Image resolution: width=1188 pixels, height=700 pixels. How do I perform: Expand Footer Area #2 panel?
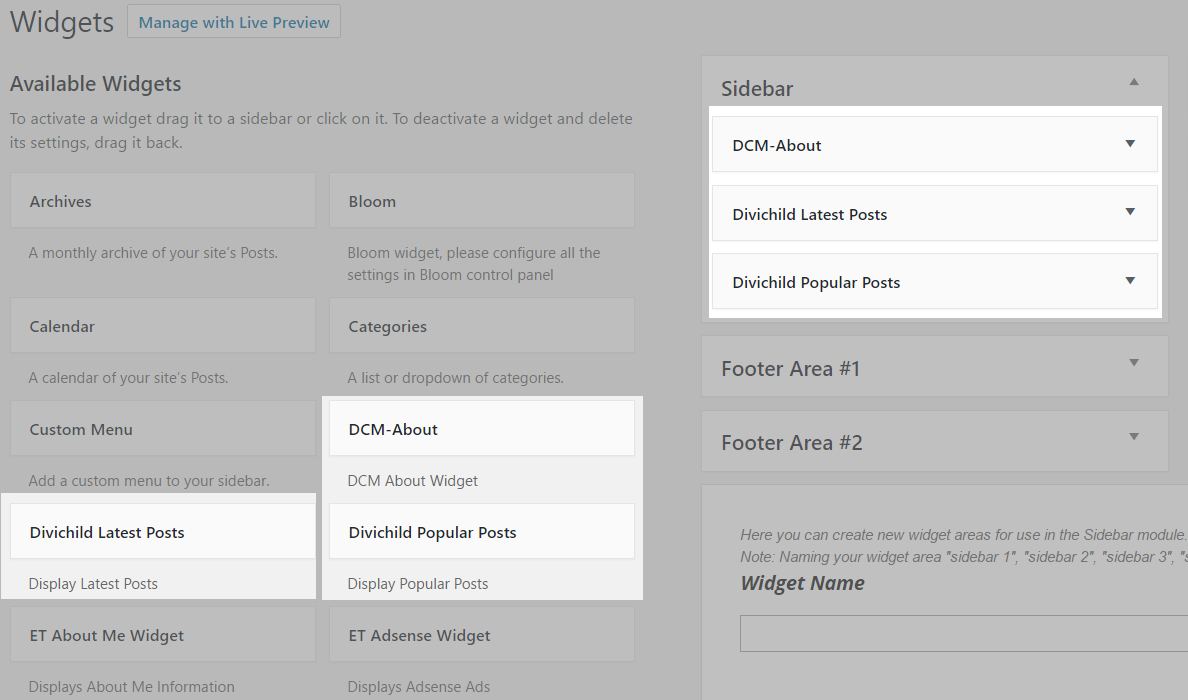point(1133,437)
